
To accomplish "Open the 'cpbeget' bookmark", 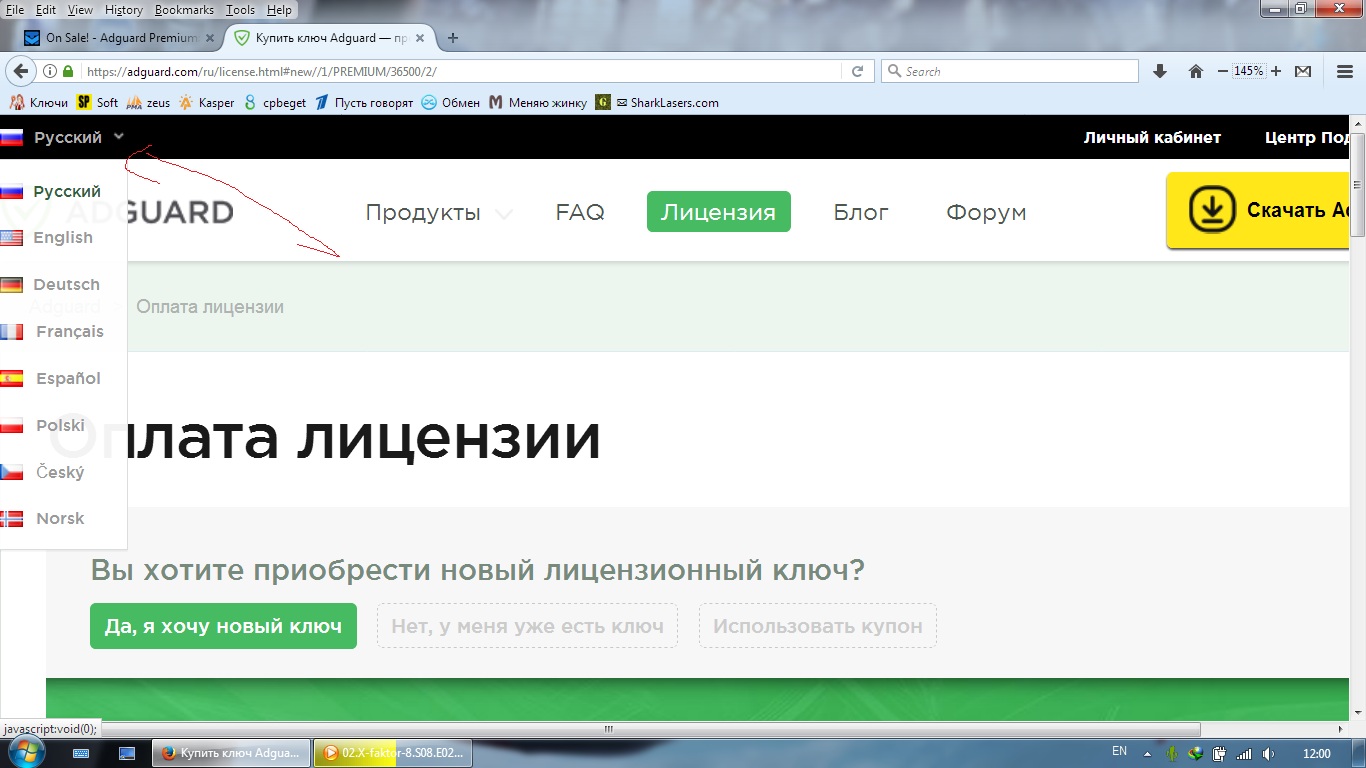I will coord(275,102).
